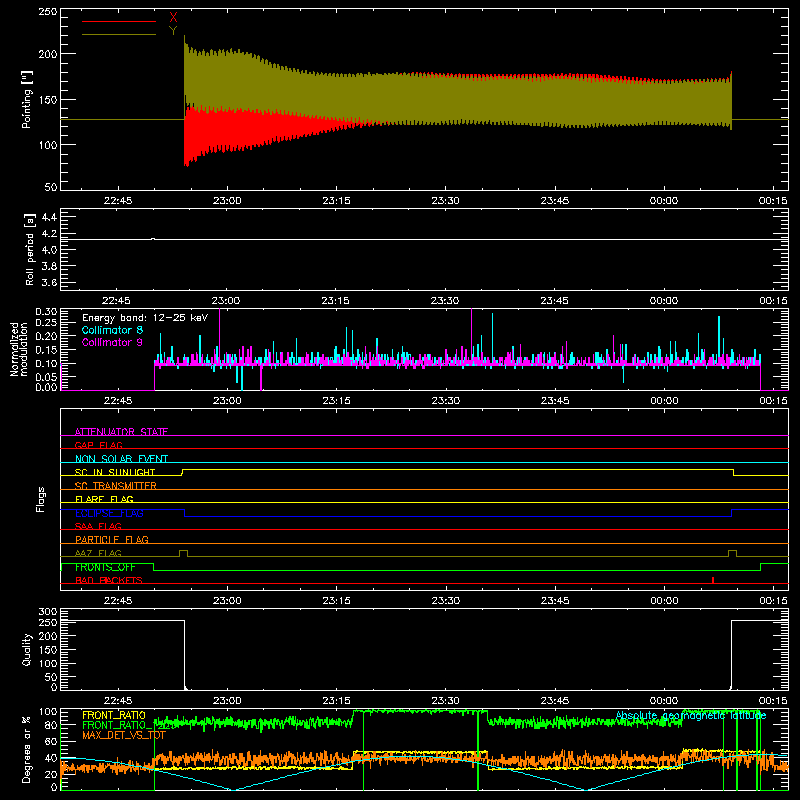The height and width of the screenshot is (800, 800).
Task: Click the "Flags" axis title
Action: coord(41,499)
